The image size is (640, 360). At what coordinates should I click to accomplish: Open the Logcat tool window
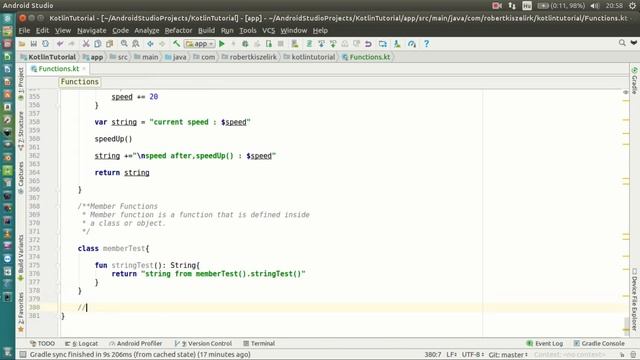[x=82, y=343]
